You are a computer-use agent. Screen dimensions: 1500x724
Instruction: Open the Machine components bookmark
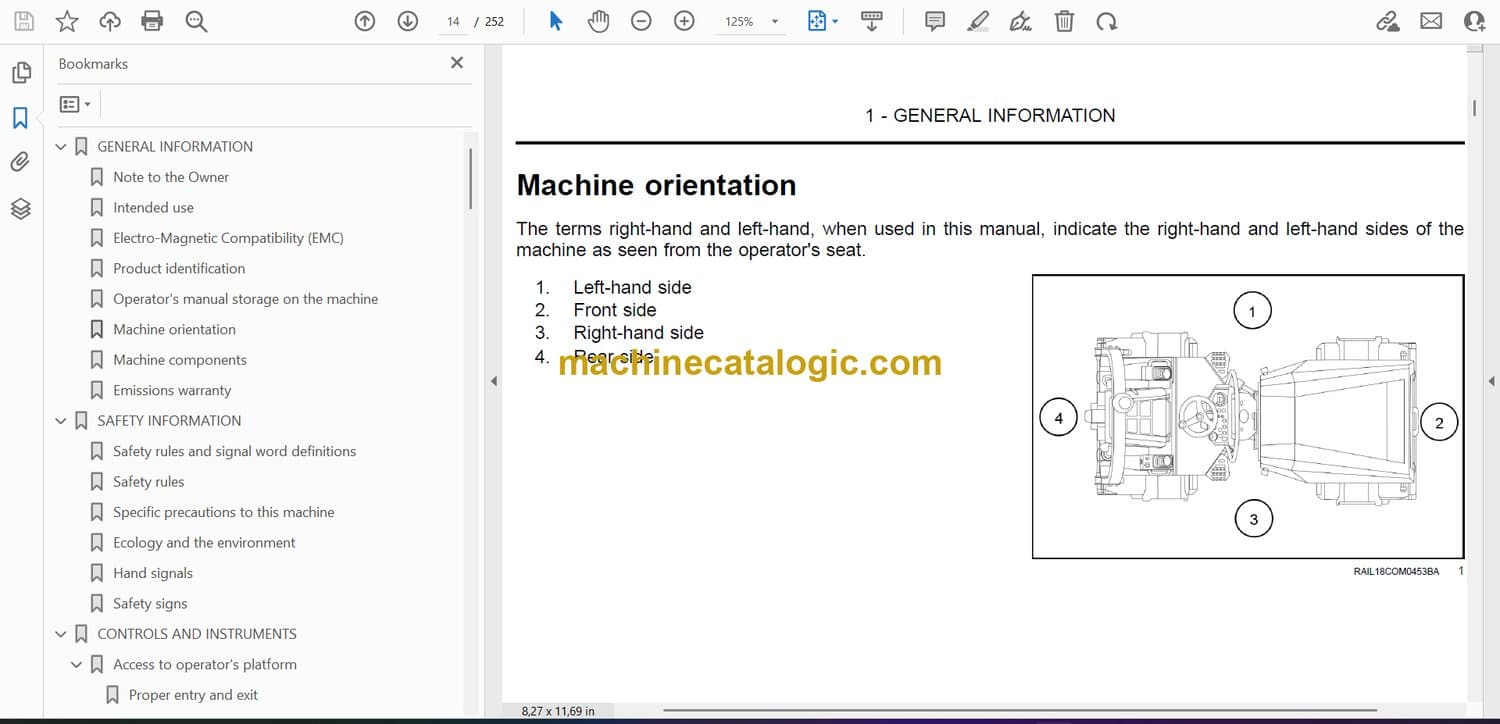[x=179, y=360]
